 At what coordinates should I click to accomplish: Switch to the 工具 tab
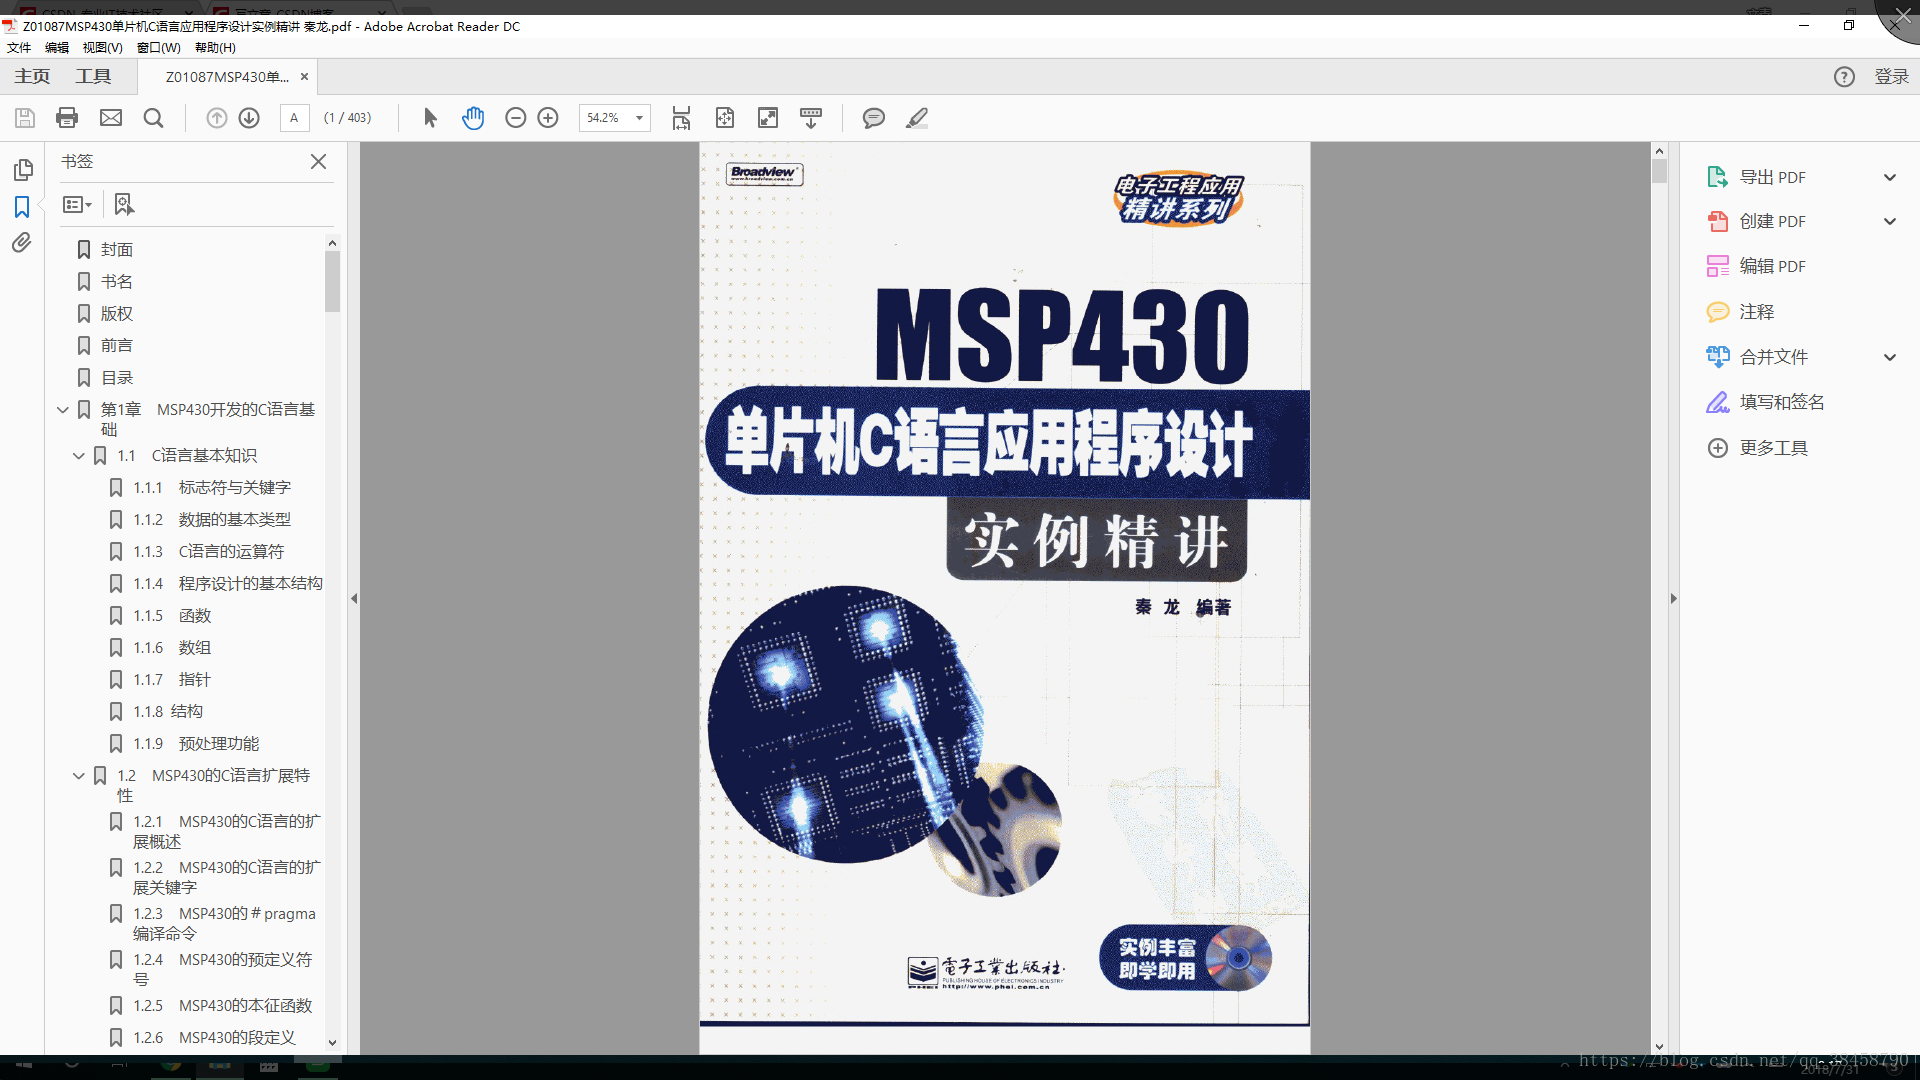point(93,76)
